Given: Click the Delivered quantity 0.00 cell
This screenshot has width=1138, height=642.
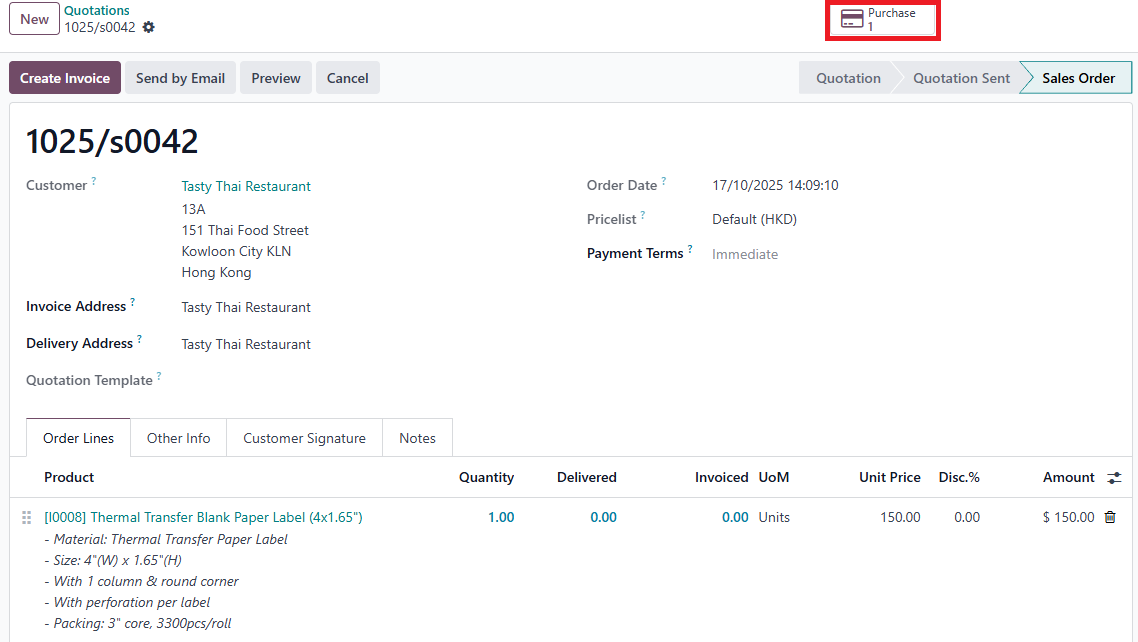Looking at the screenshot, I should coord(602,517).
